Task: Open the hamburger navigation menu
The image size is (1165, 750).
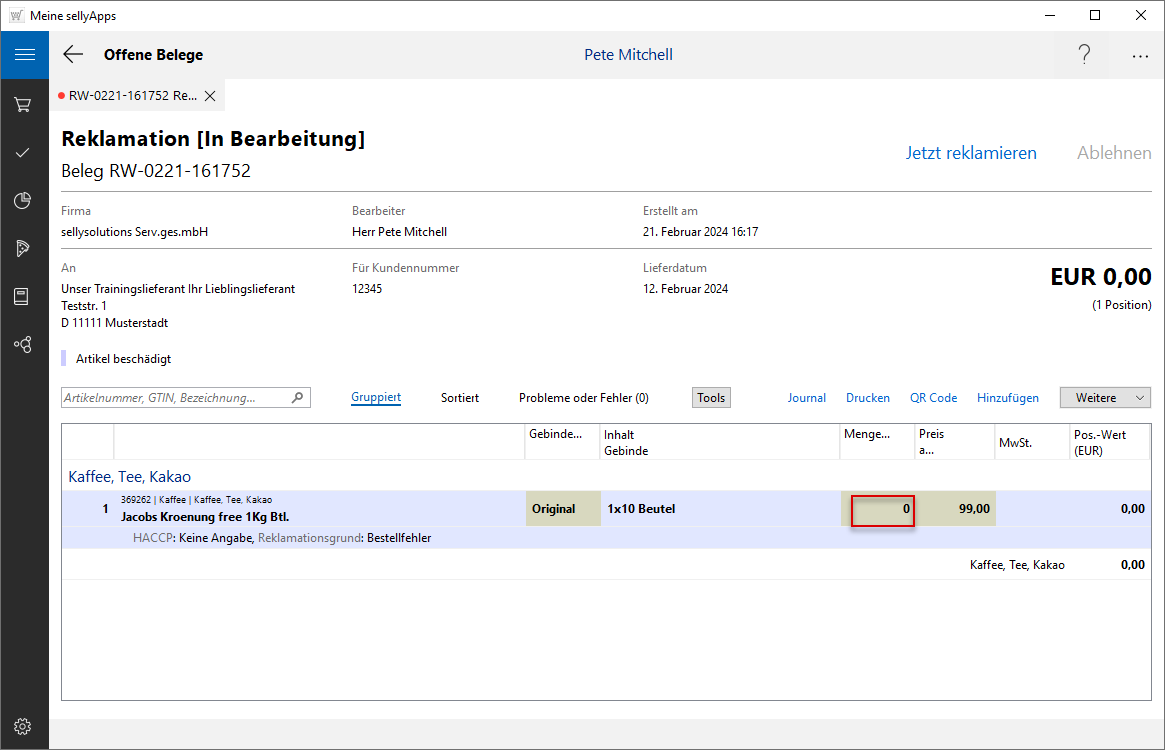Action: click(x=24, y=55)
